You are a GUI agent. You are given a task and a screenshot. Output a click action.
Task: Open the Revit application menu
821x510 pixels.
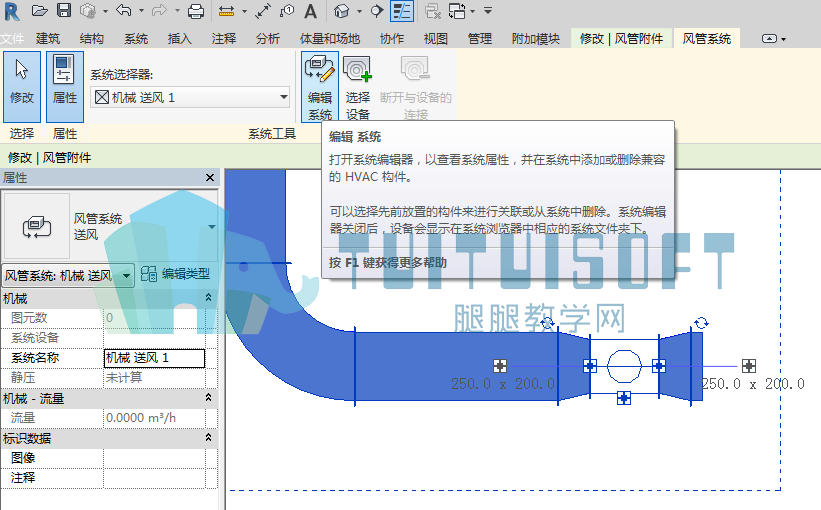[x=11, y=11]
